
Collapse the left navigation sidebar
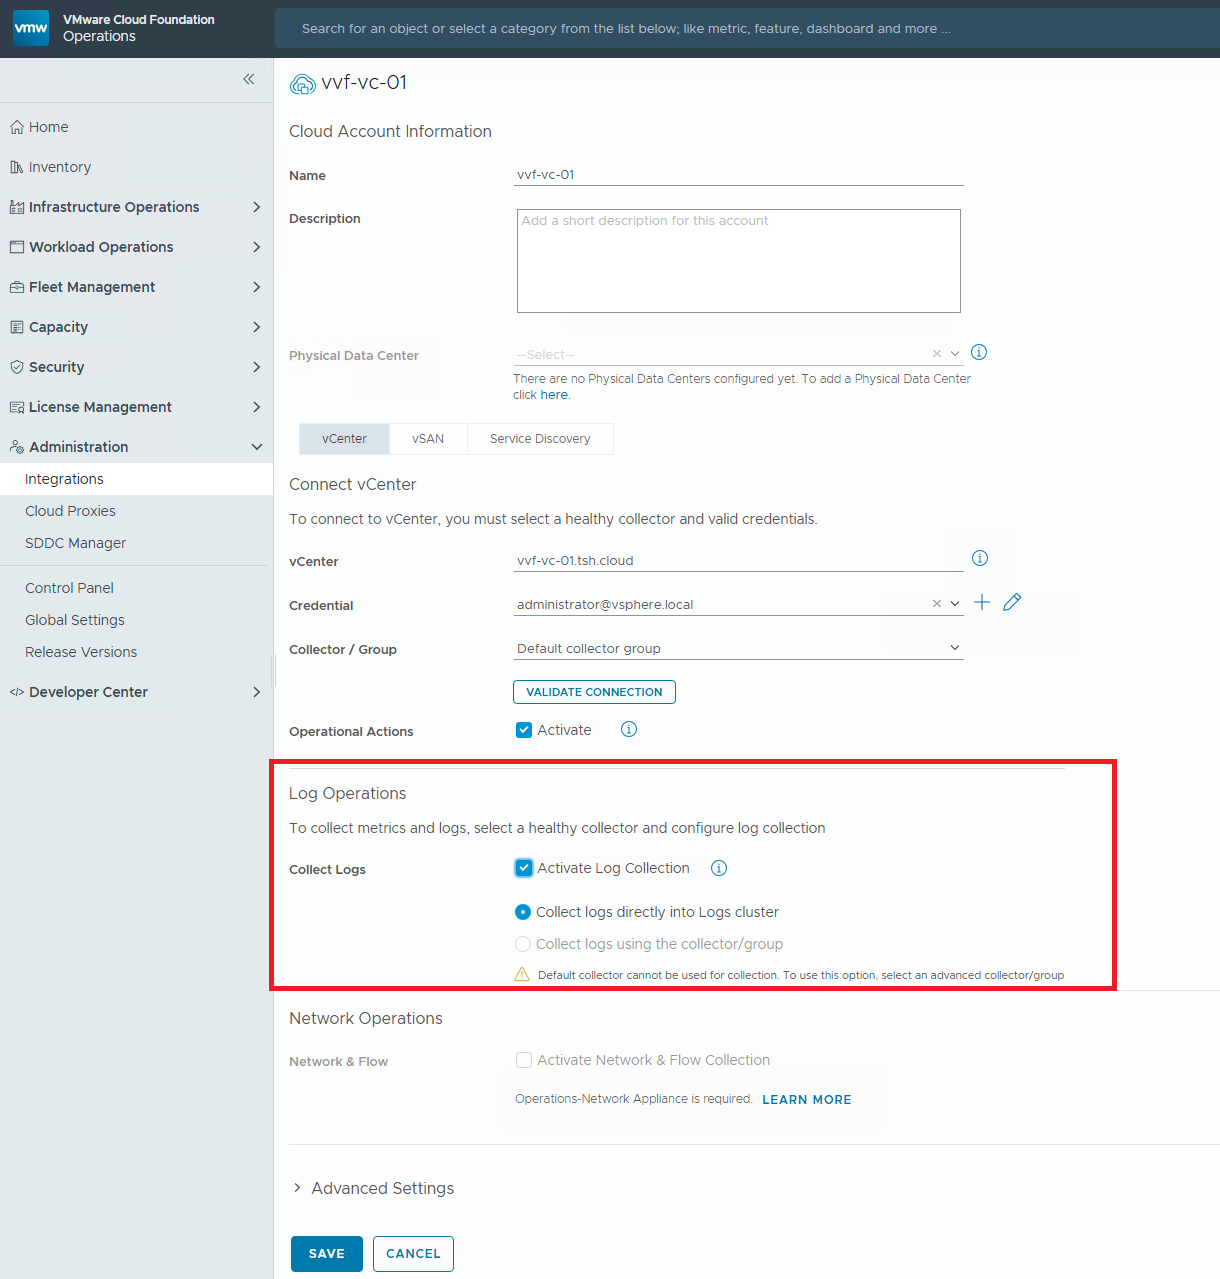click(x=249, y=79)
